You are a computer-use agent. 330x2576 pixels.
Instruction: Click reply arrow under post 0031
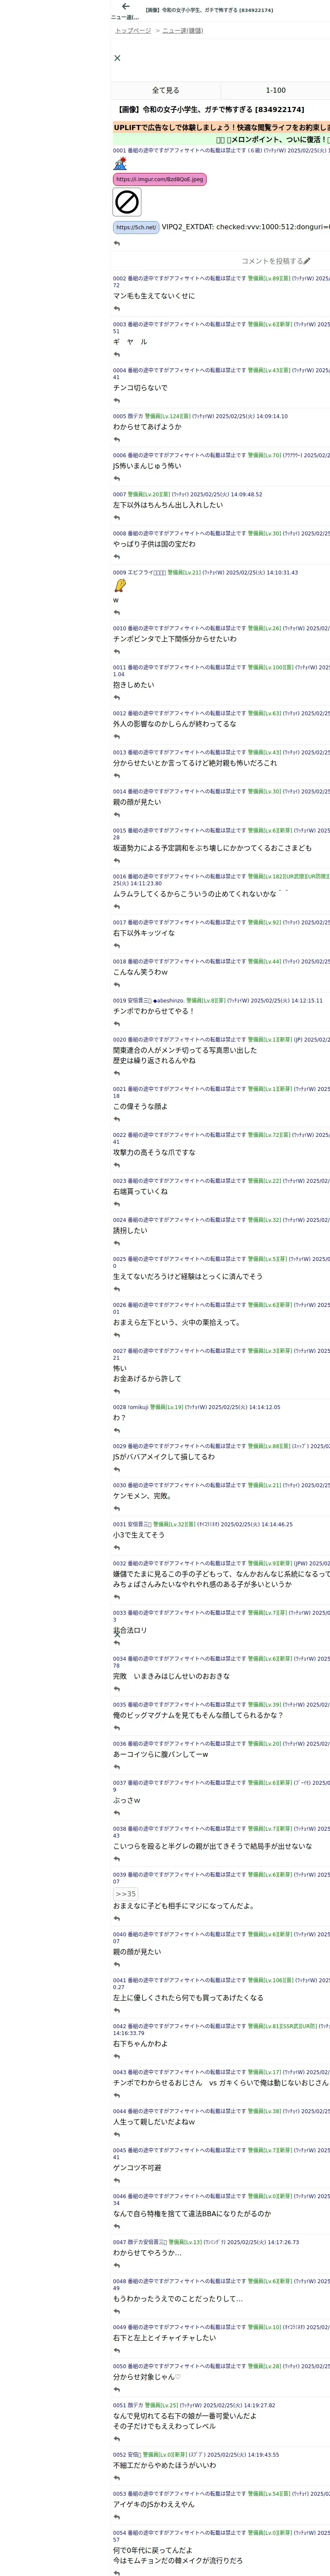tap(117, 1548)
